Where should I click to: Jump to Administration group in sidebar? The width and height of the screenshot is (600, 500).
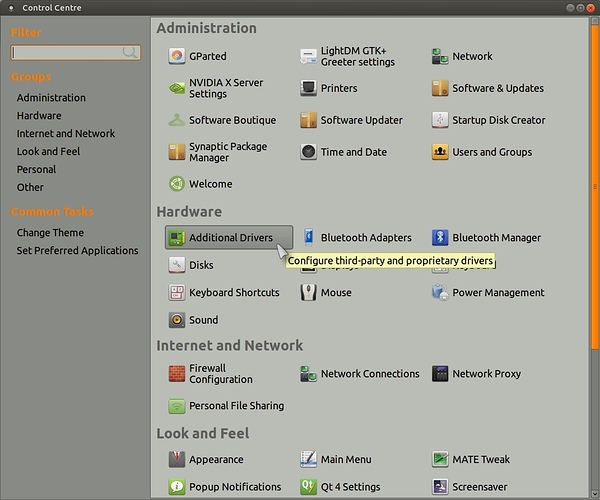tap(51, 98)
